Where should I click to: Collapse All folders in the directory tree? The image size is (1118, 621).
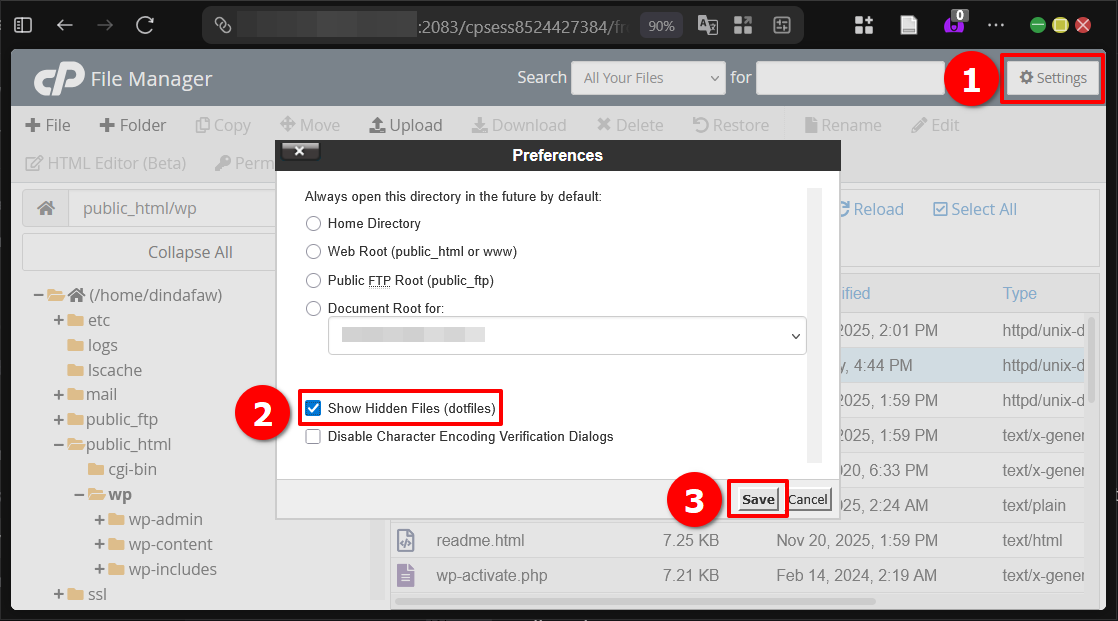click(190, 251)
